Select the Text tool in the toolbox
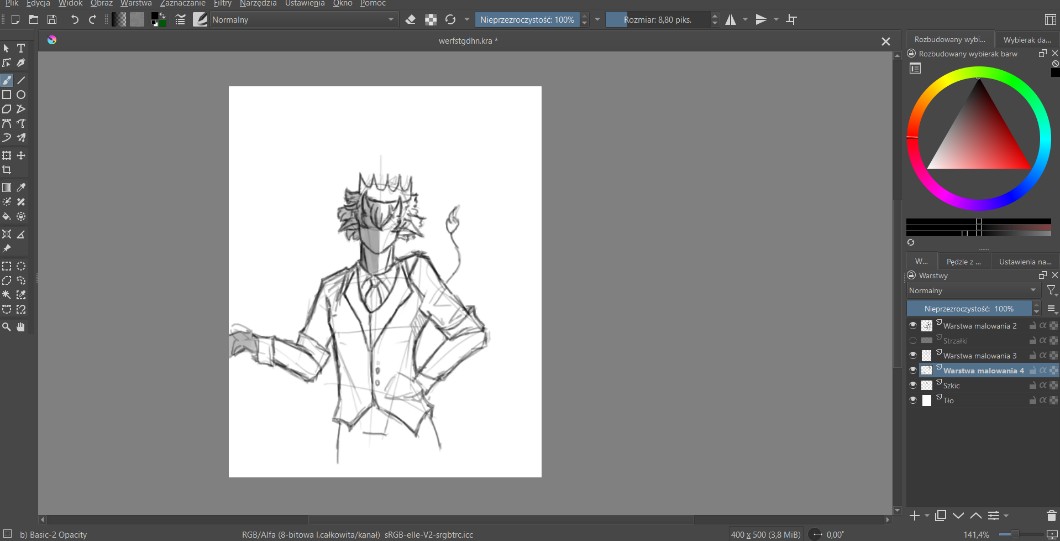 tap(21, 48)
